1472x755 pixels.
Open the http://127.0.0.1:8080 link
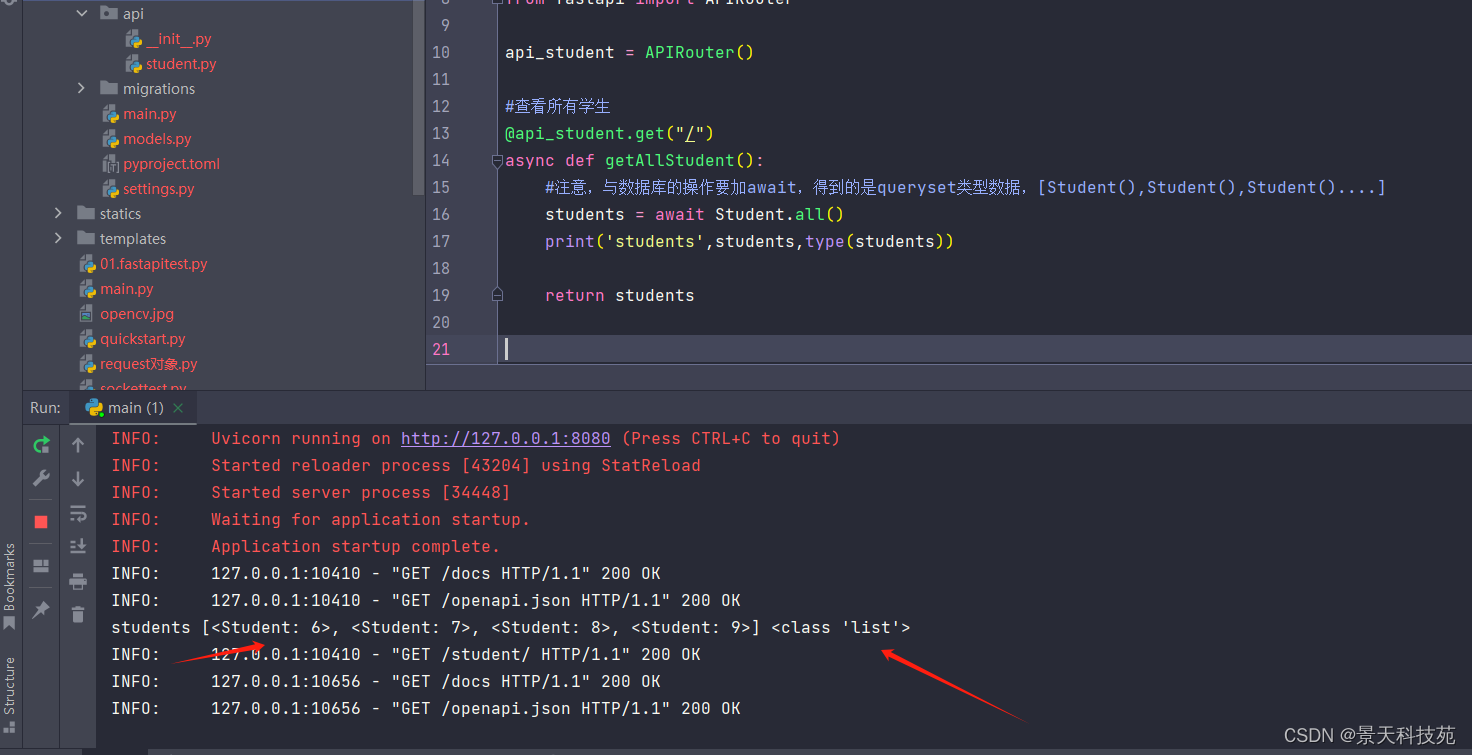pyautogui.click(x=505, y=438)
